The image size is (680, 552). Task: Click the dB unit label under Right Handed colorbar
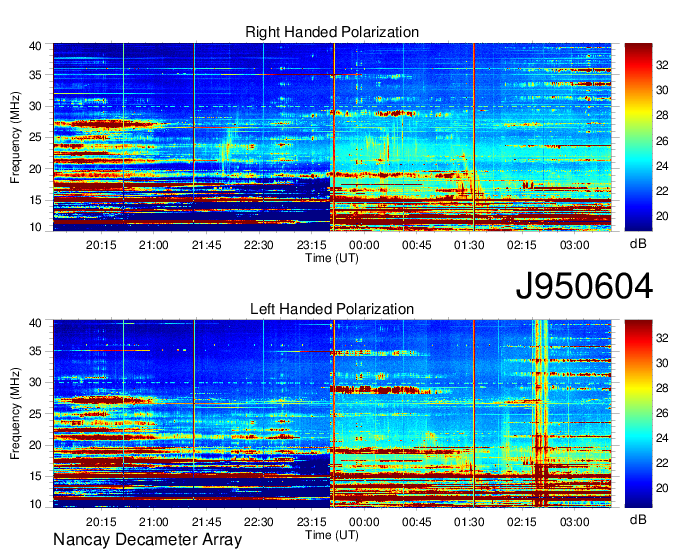point(638,244)
